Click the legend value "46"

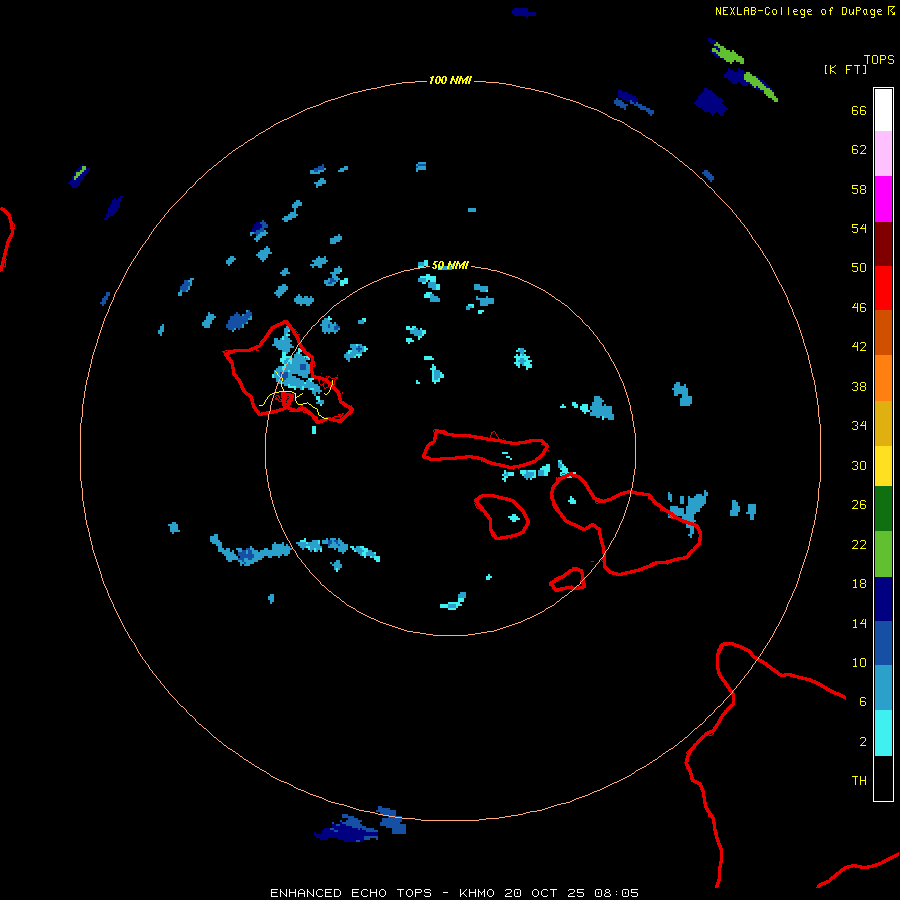pyautogui.click(x=859, y=308)
